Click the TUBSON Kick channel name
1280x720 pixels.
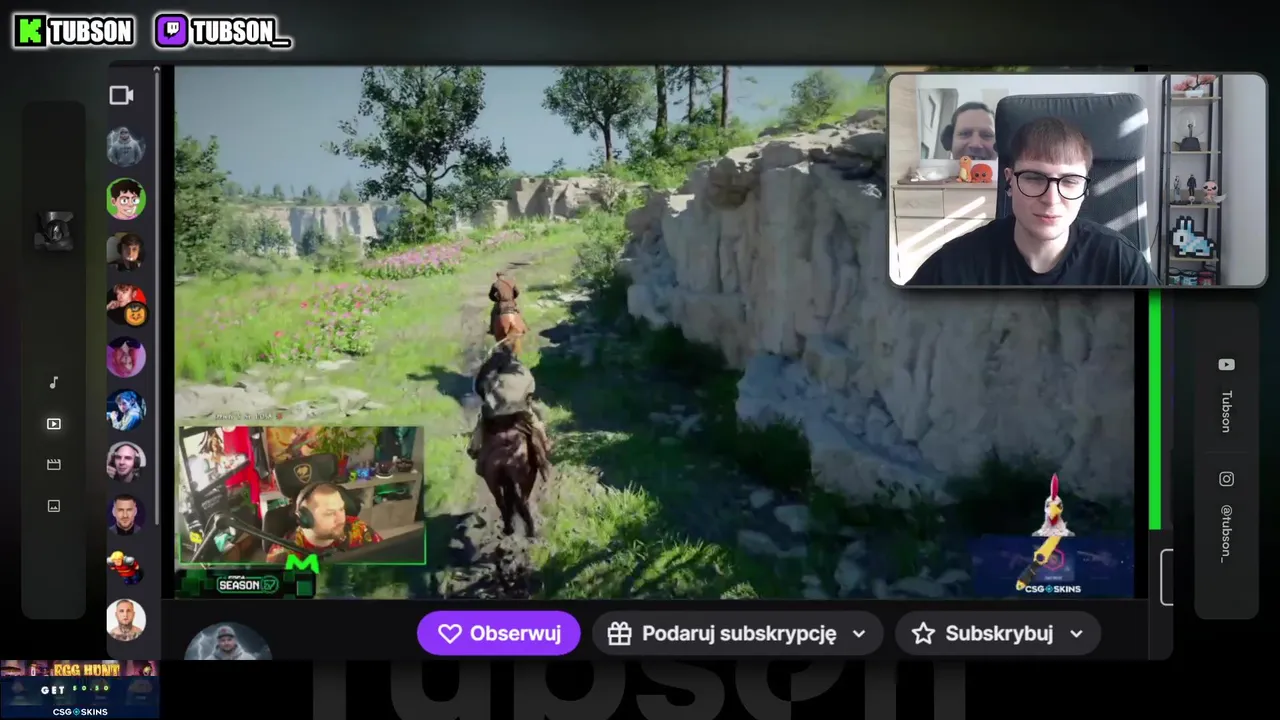coord(91,32)
